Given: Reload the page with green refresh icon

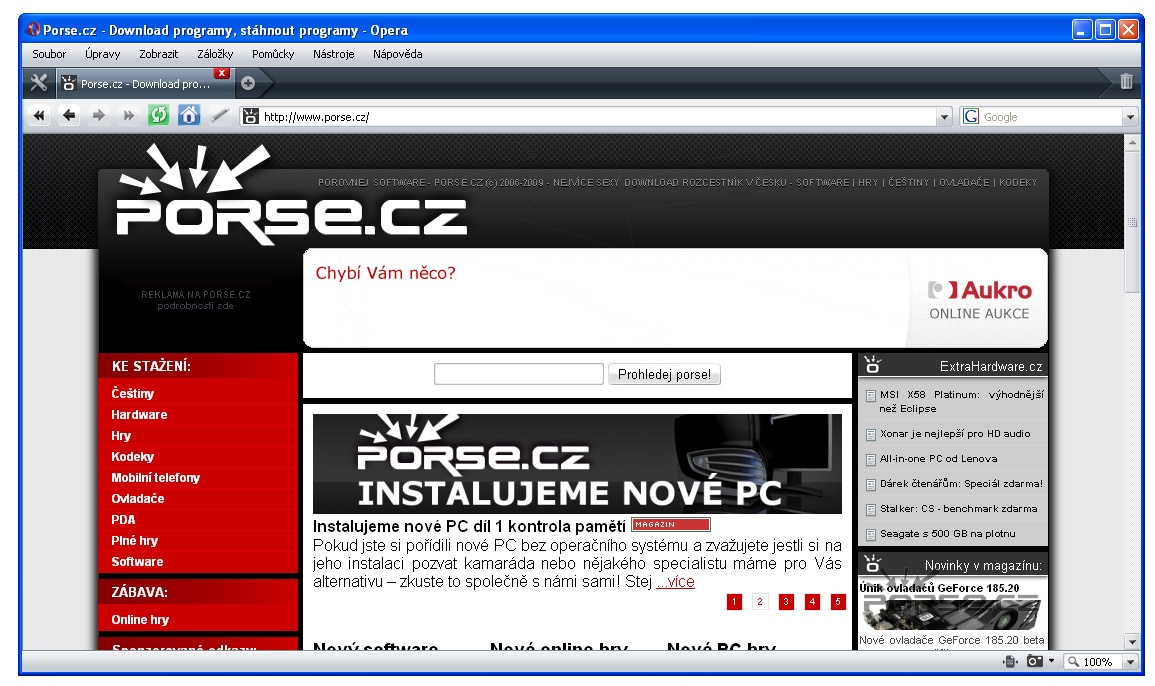Looking at the screenshot, I should [x=158, y=115].
